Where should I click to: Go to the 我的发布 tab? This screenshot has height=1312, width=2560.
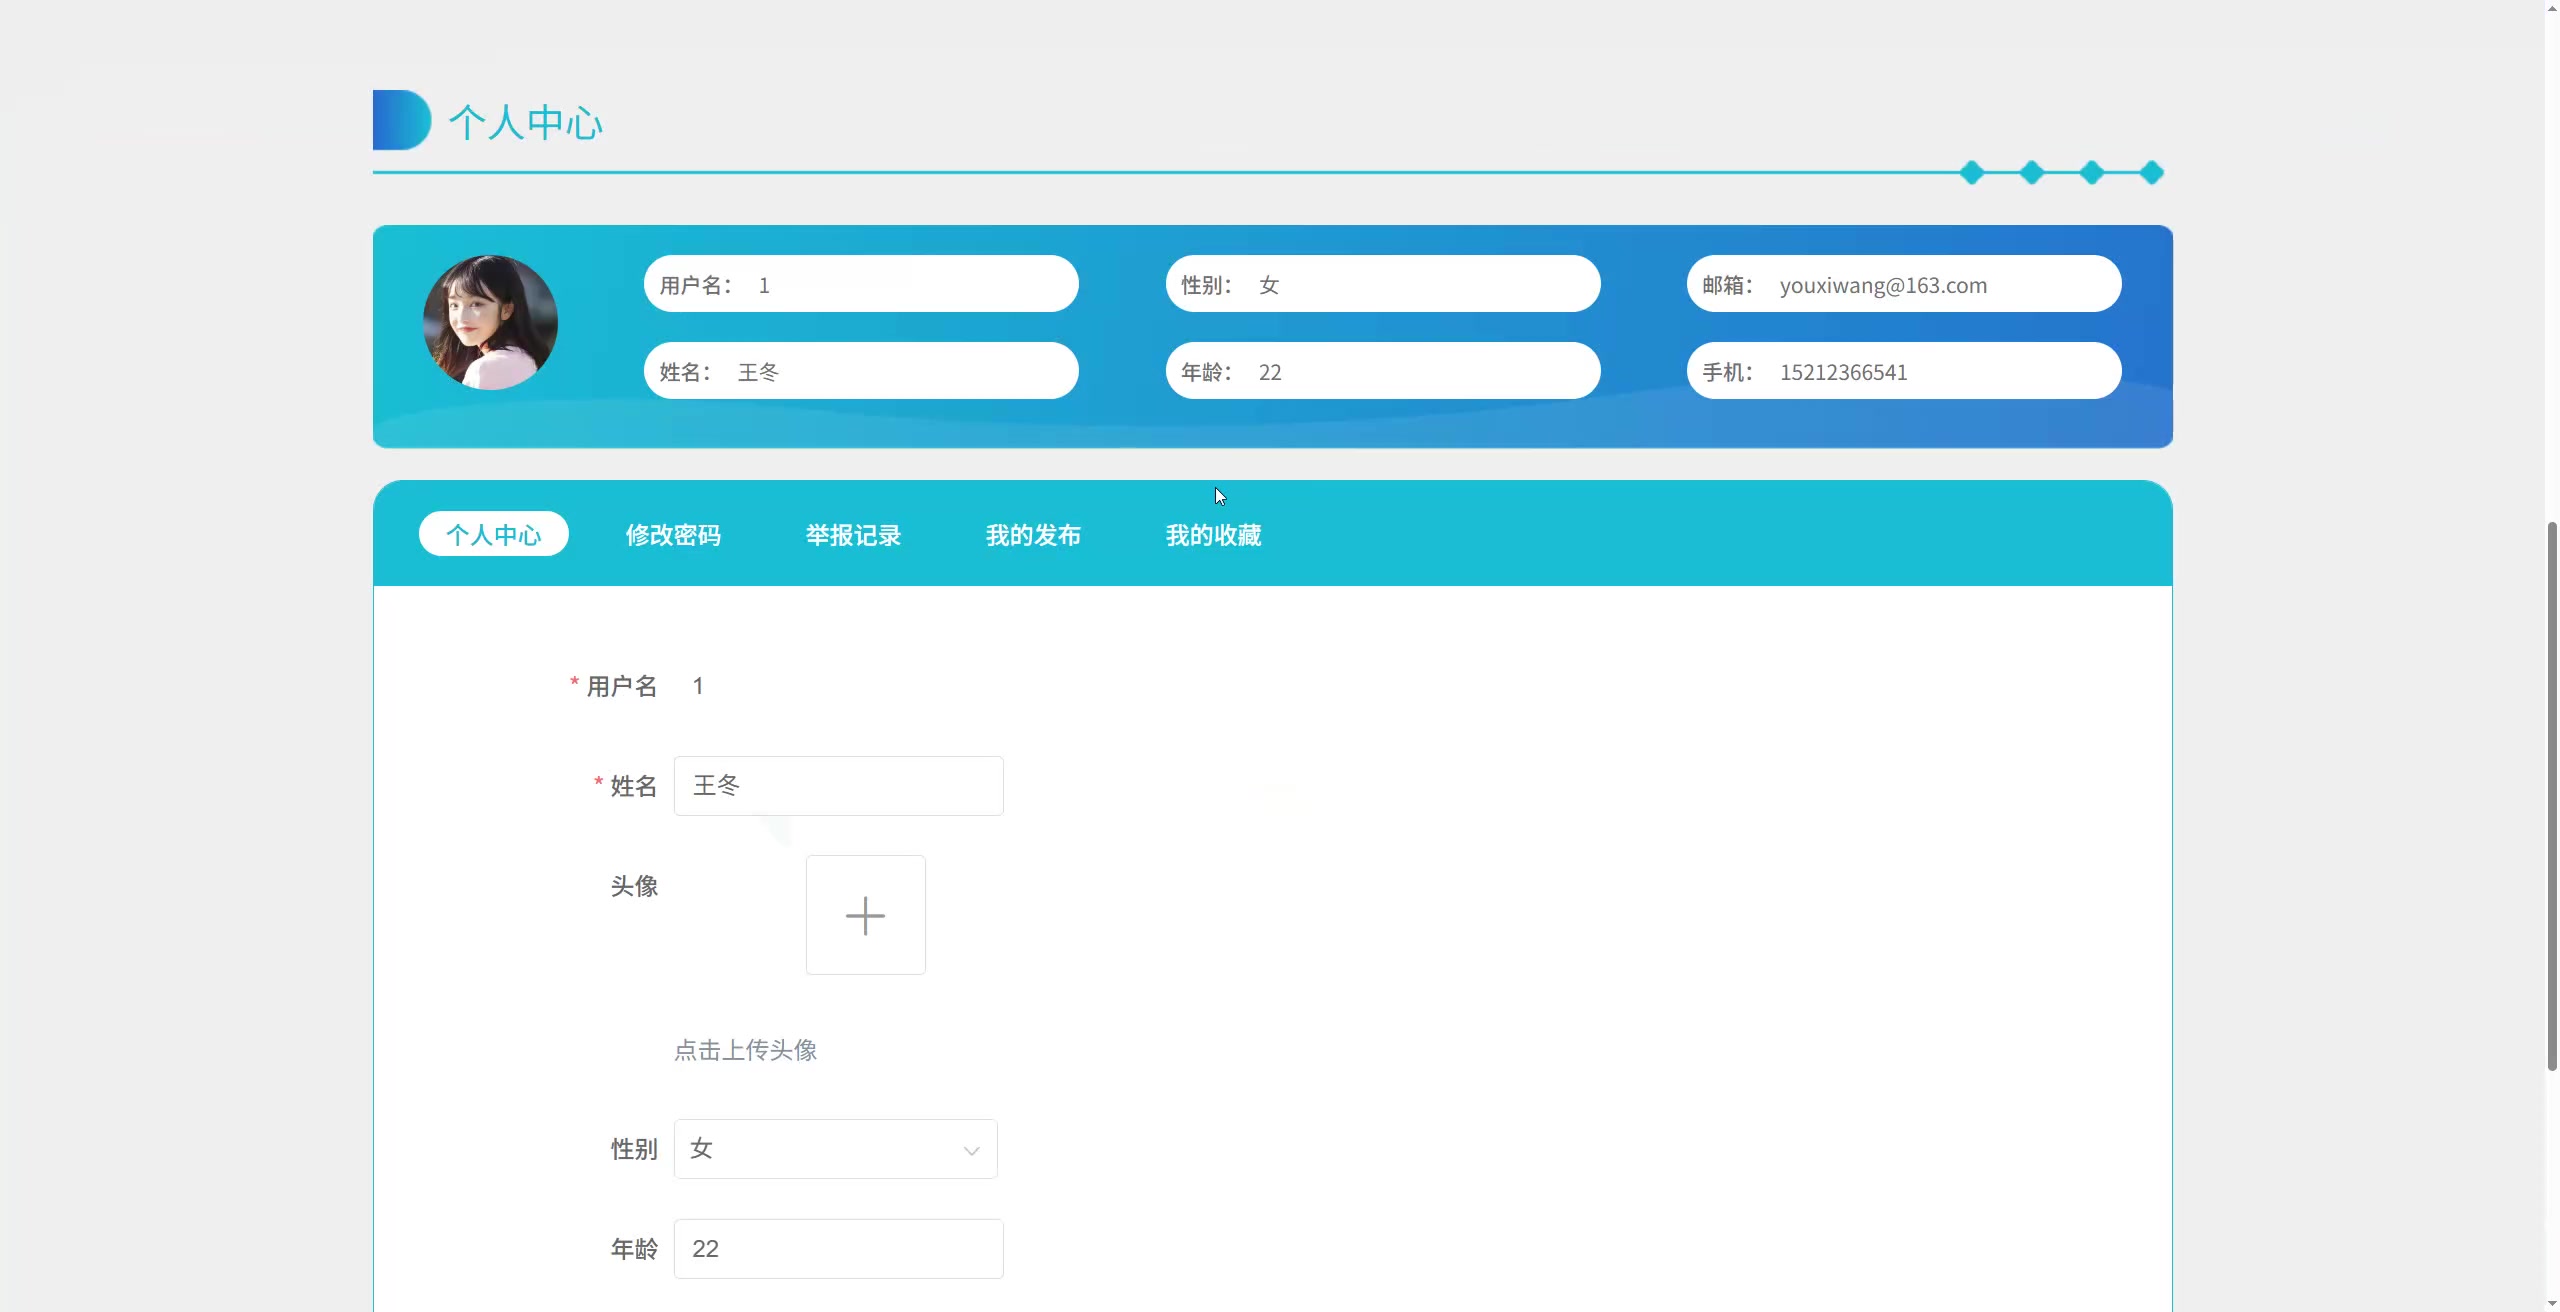point(1033,535)
